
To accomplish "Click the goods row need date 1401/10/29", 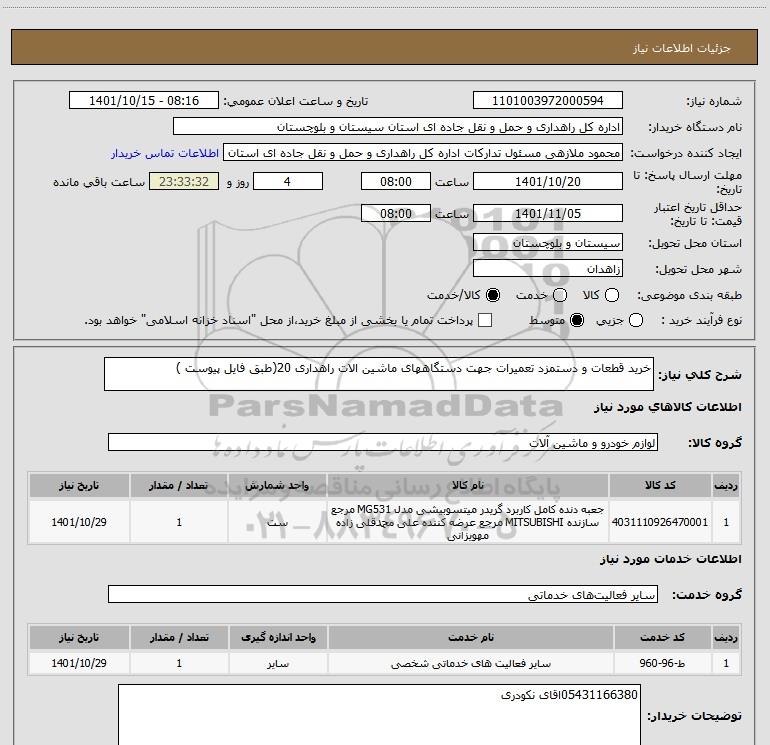I will coord(79,522).
